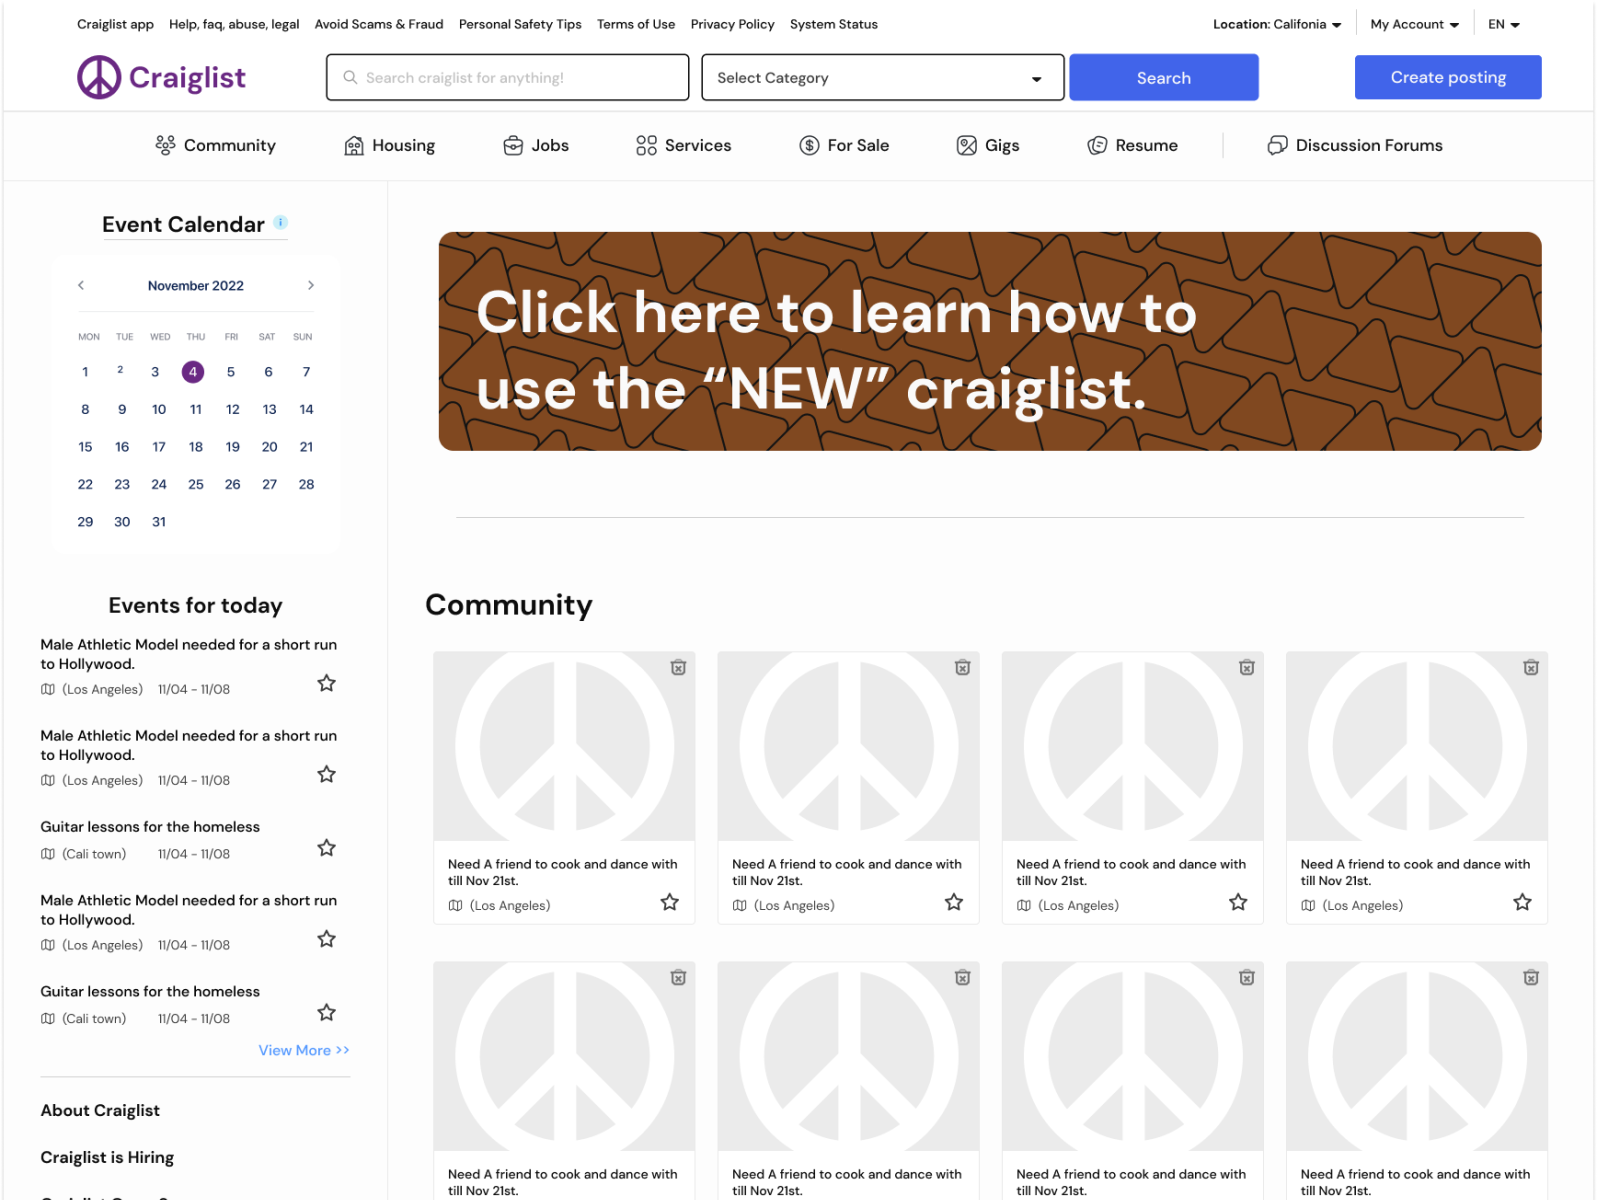Remove the last listing card in Community's top row
The width and height of the screenshot is (1597, 1200).
1531,667
